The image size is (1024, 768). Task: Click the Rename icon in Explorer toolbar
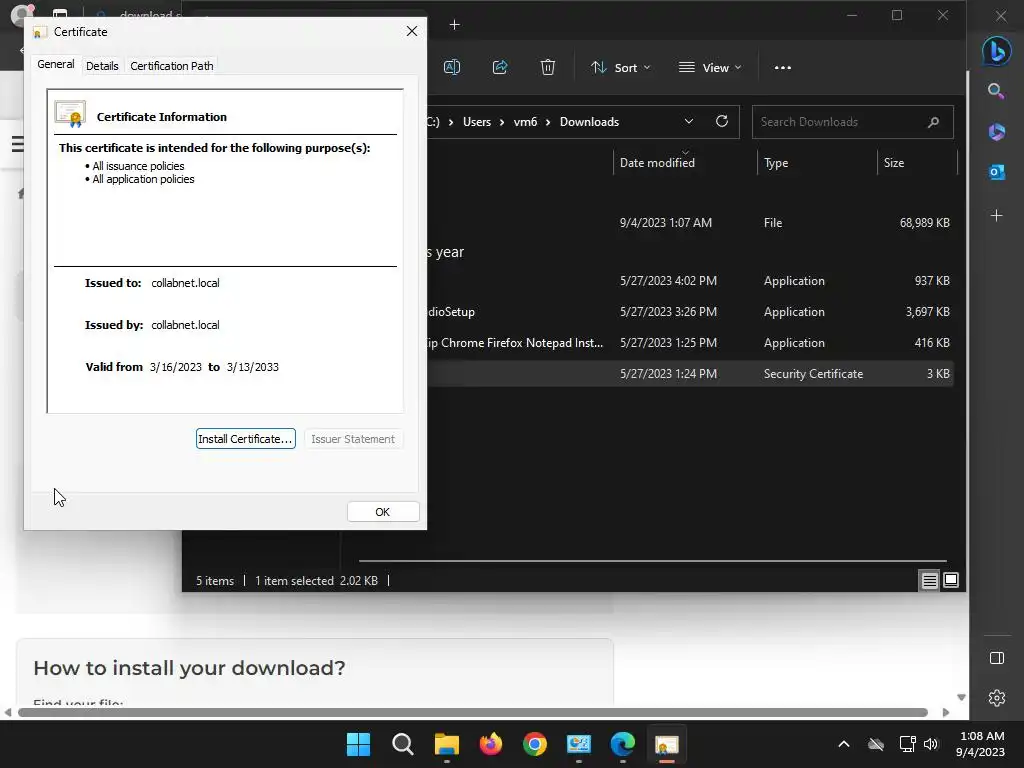452,67
